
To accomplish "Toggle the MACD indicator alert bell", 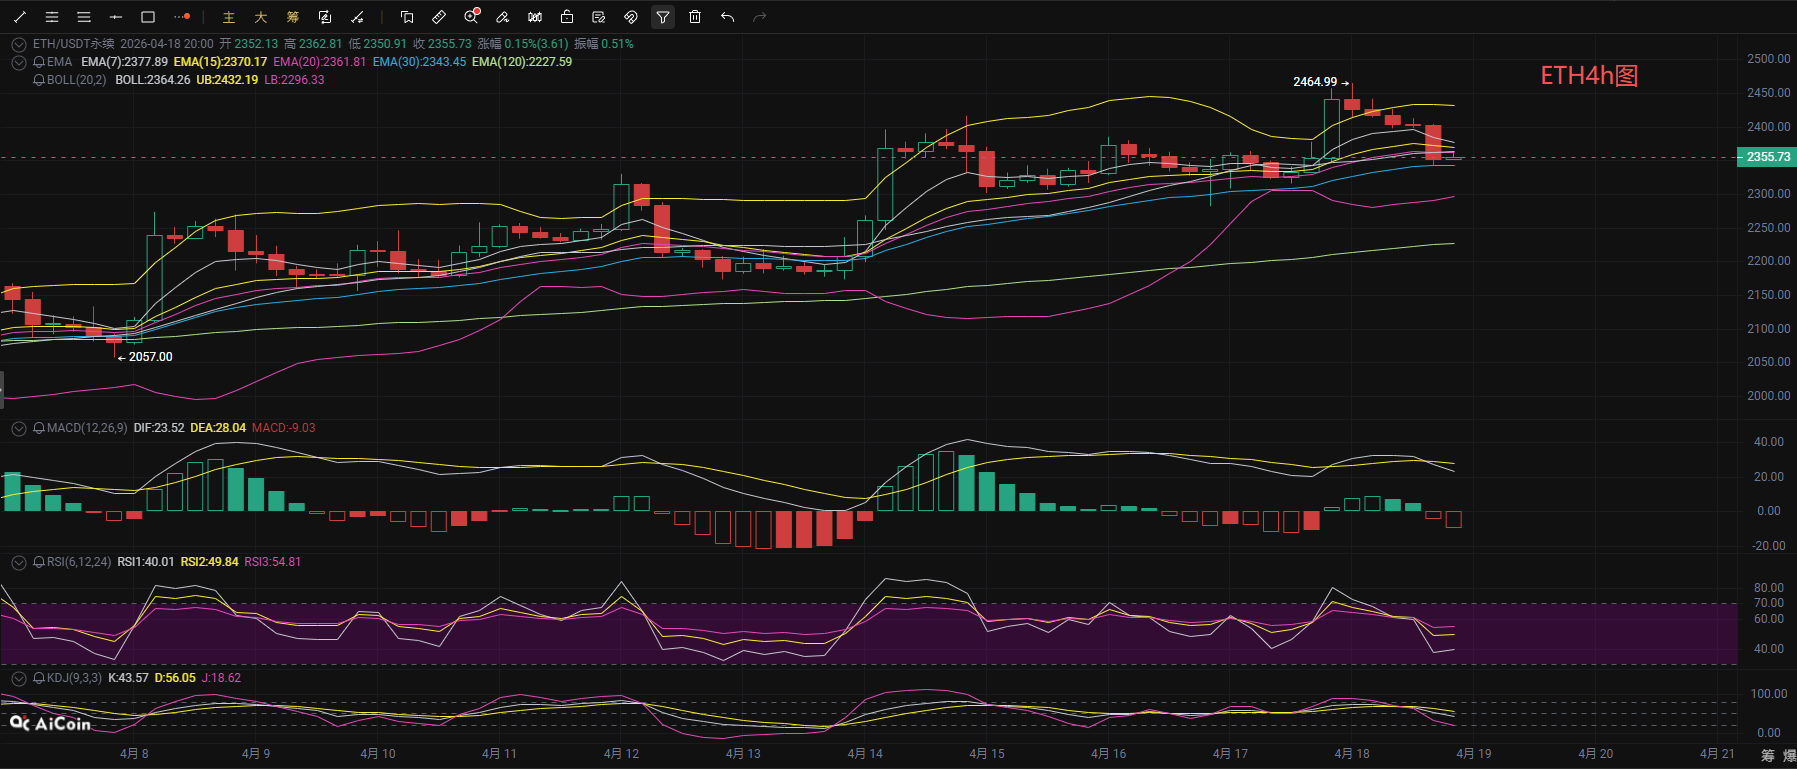I will pyautogui.click(x=39, y=428).
